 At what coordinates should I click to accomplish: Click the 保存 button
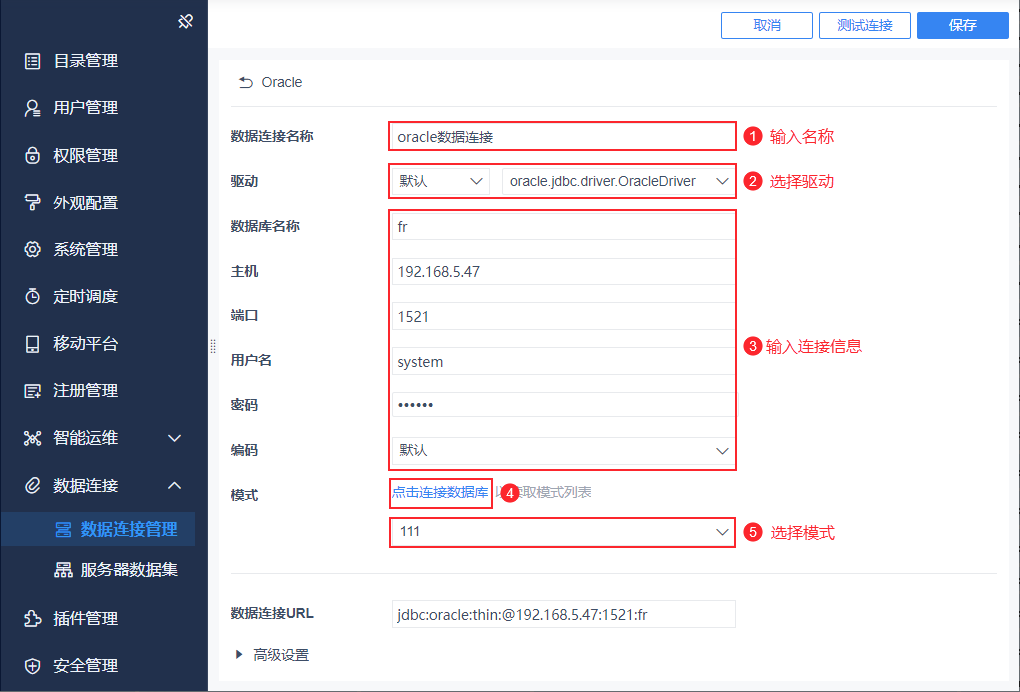click(x=963, y=25)
